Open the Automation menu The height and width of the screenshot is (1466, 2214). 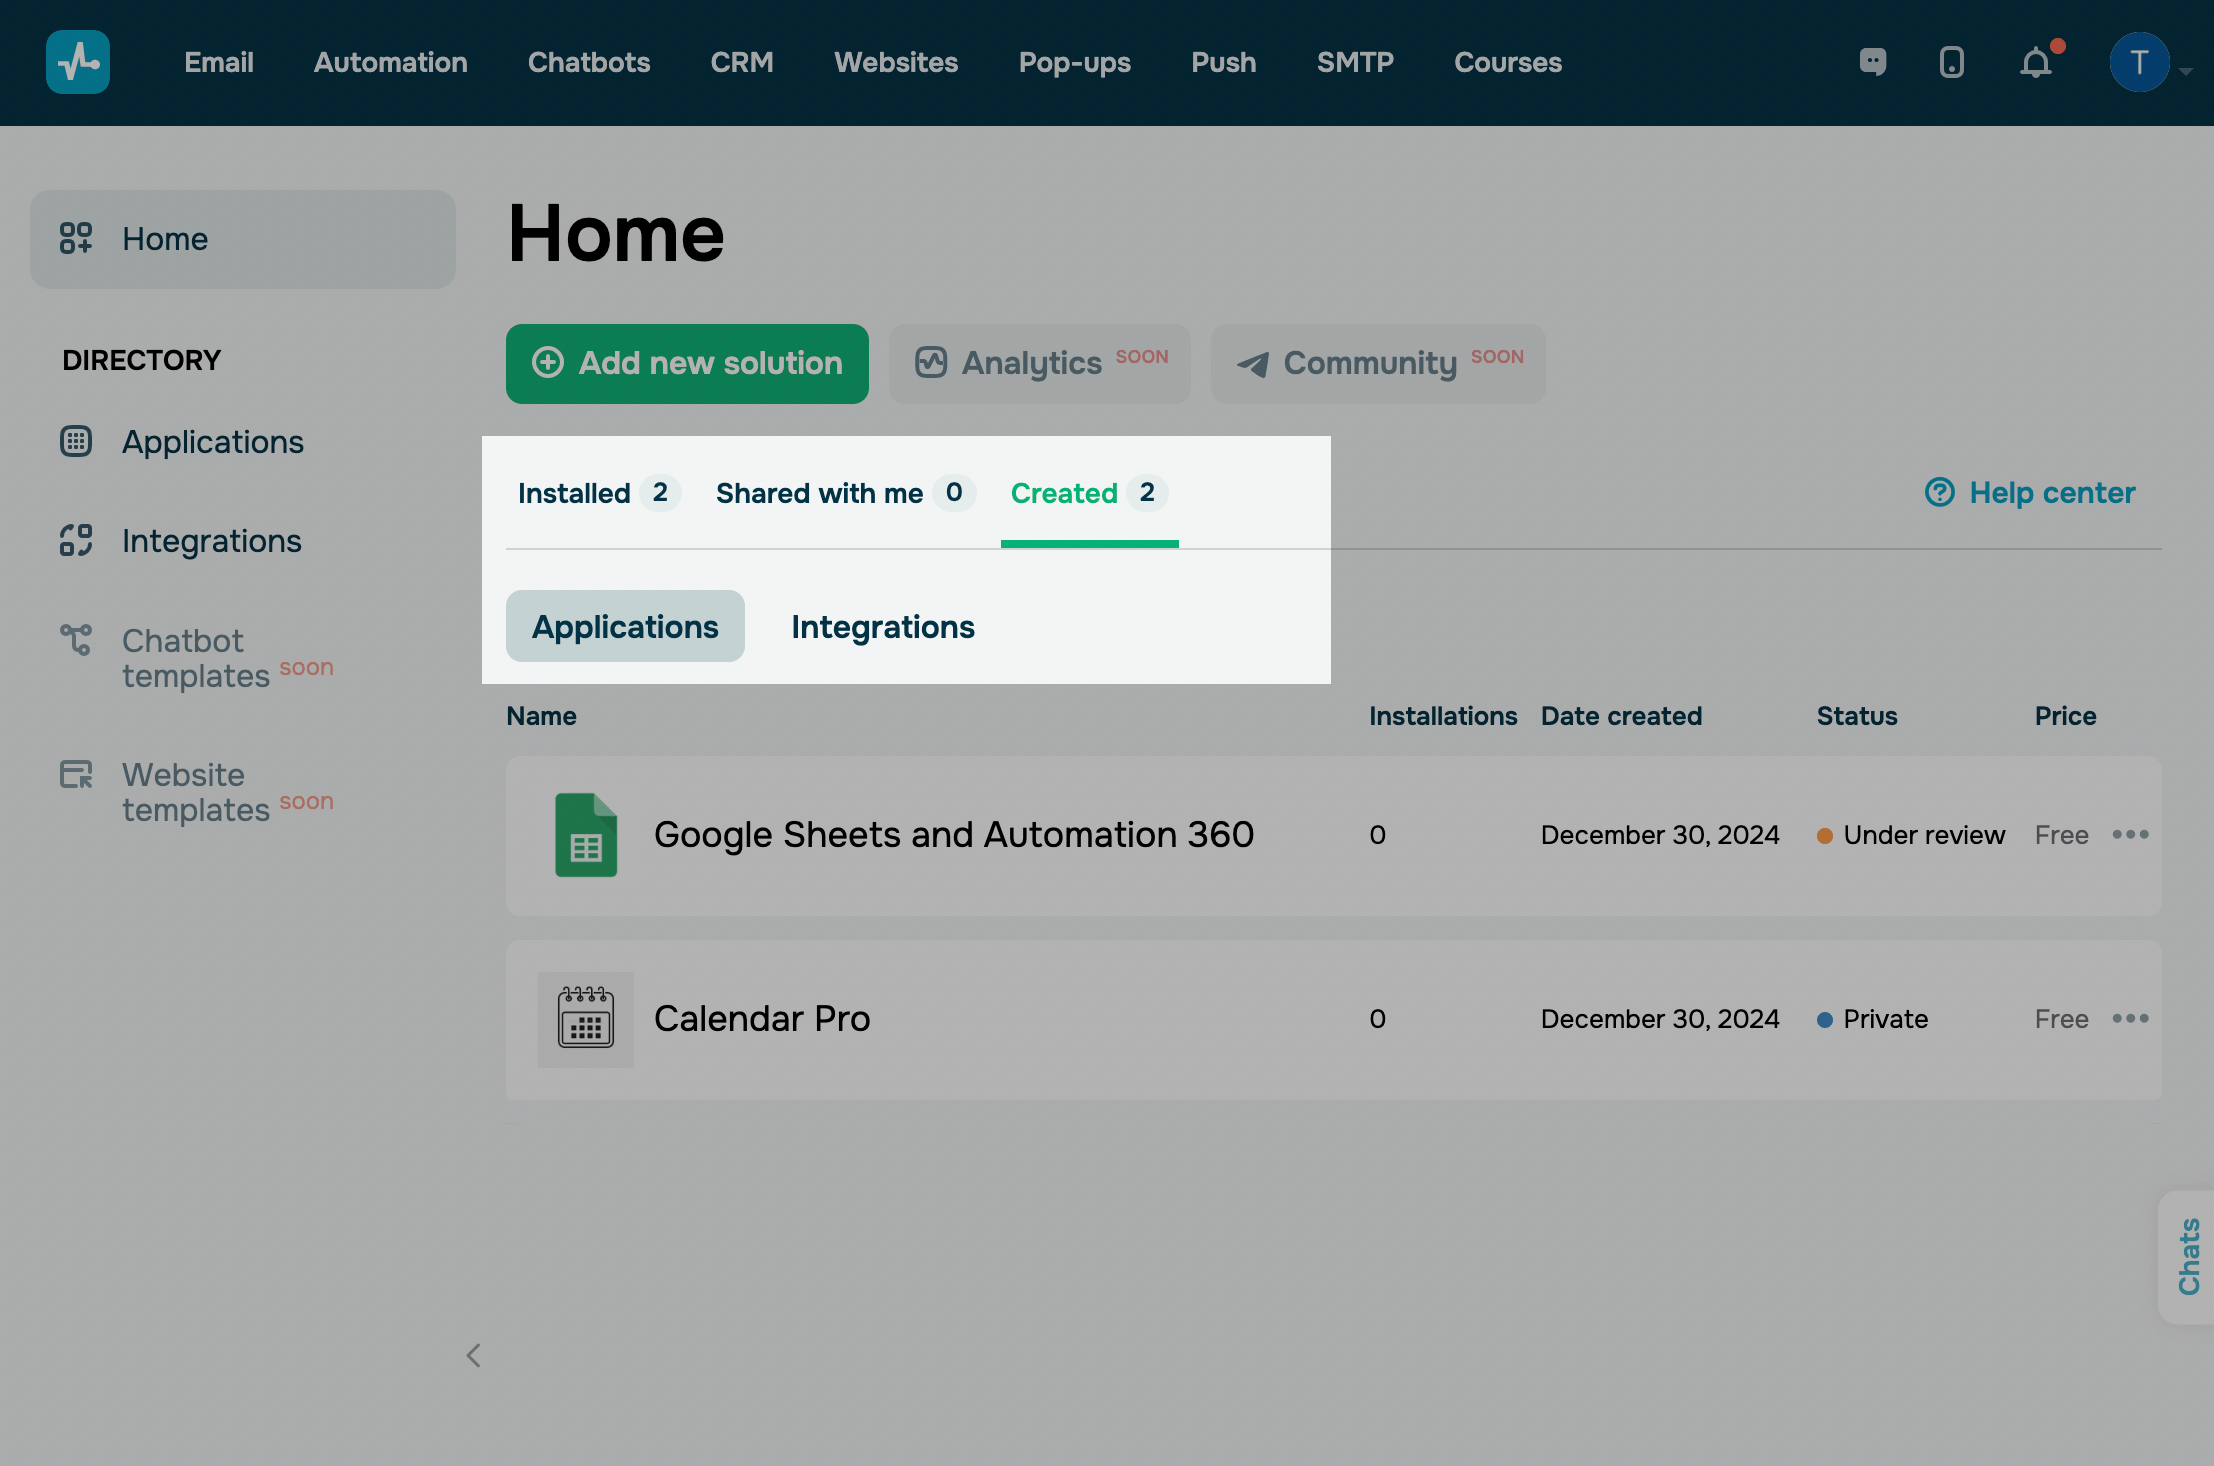[x=391, y=62]
